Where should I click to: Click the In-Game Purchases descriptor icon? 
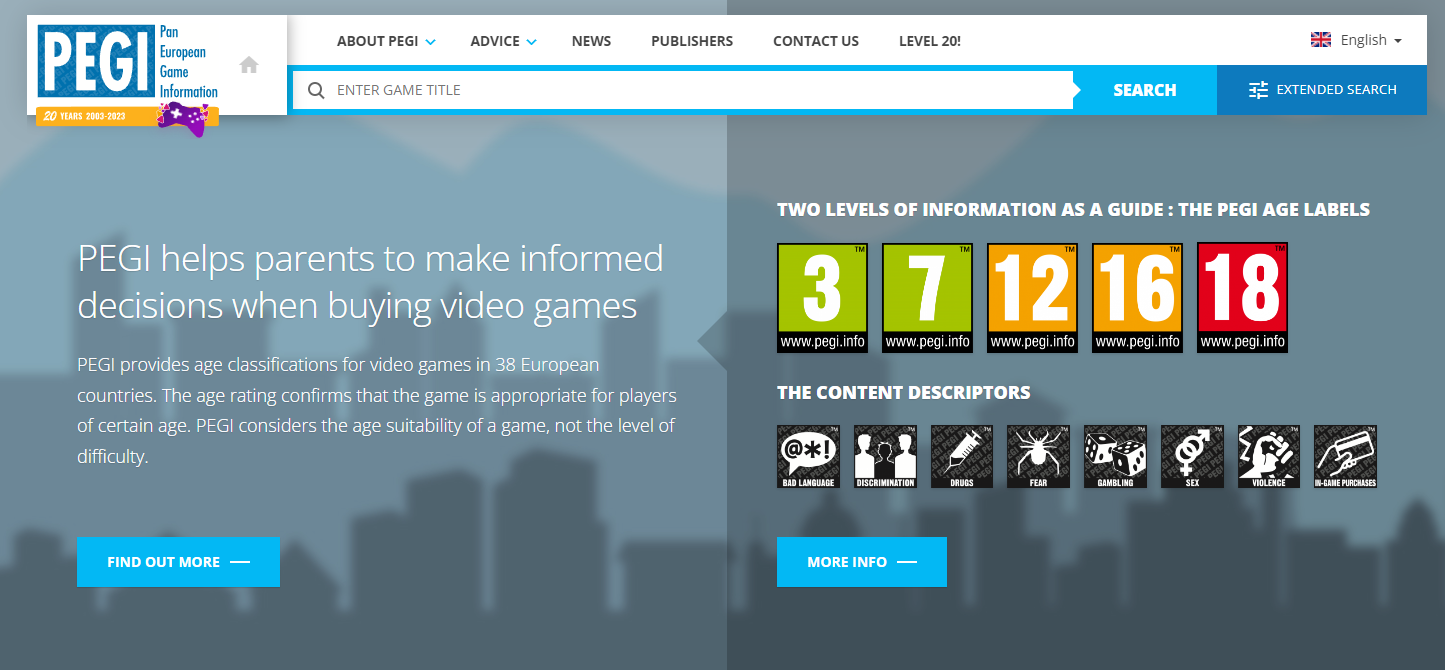point(1345,457)
